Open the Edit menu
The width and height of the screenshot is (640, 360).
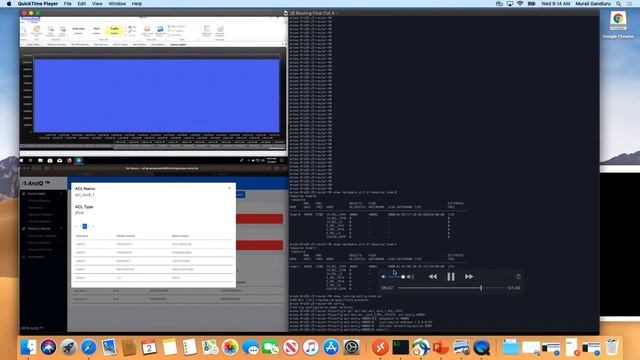tap(82, 4)
